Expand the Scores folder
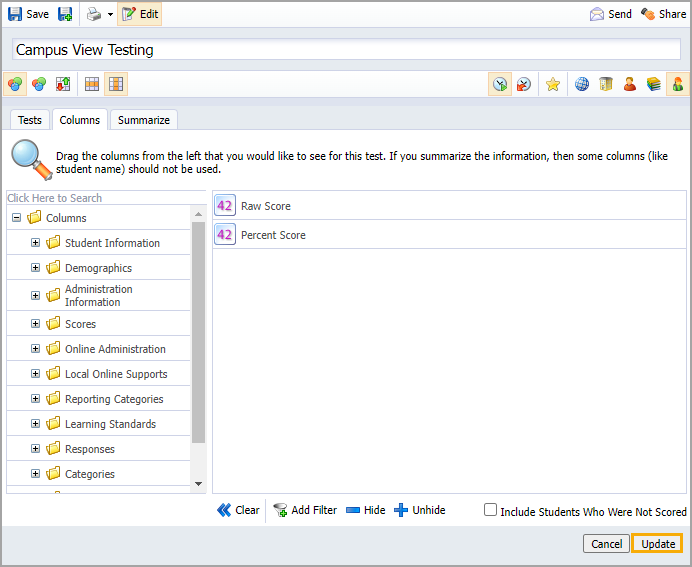Image resolution: width=692 pixels, height=567 pixels. coord(35,323)
